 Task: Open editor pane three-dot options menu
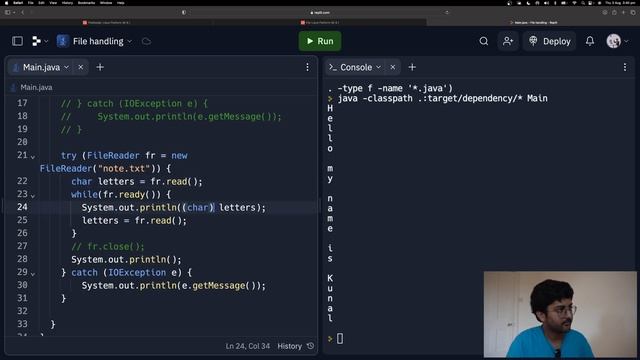307,67
